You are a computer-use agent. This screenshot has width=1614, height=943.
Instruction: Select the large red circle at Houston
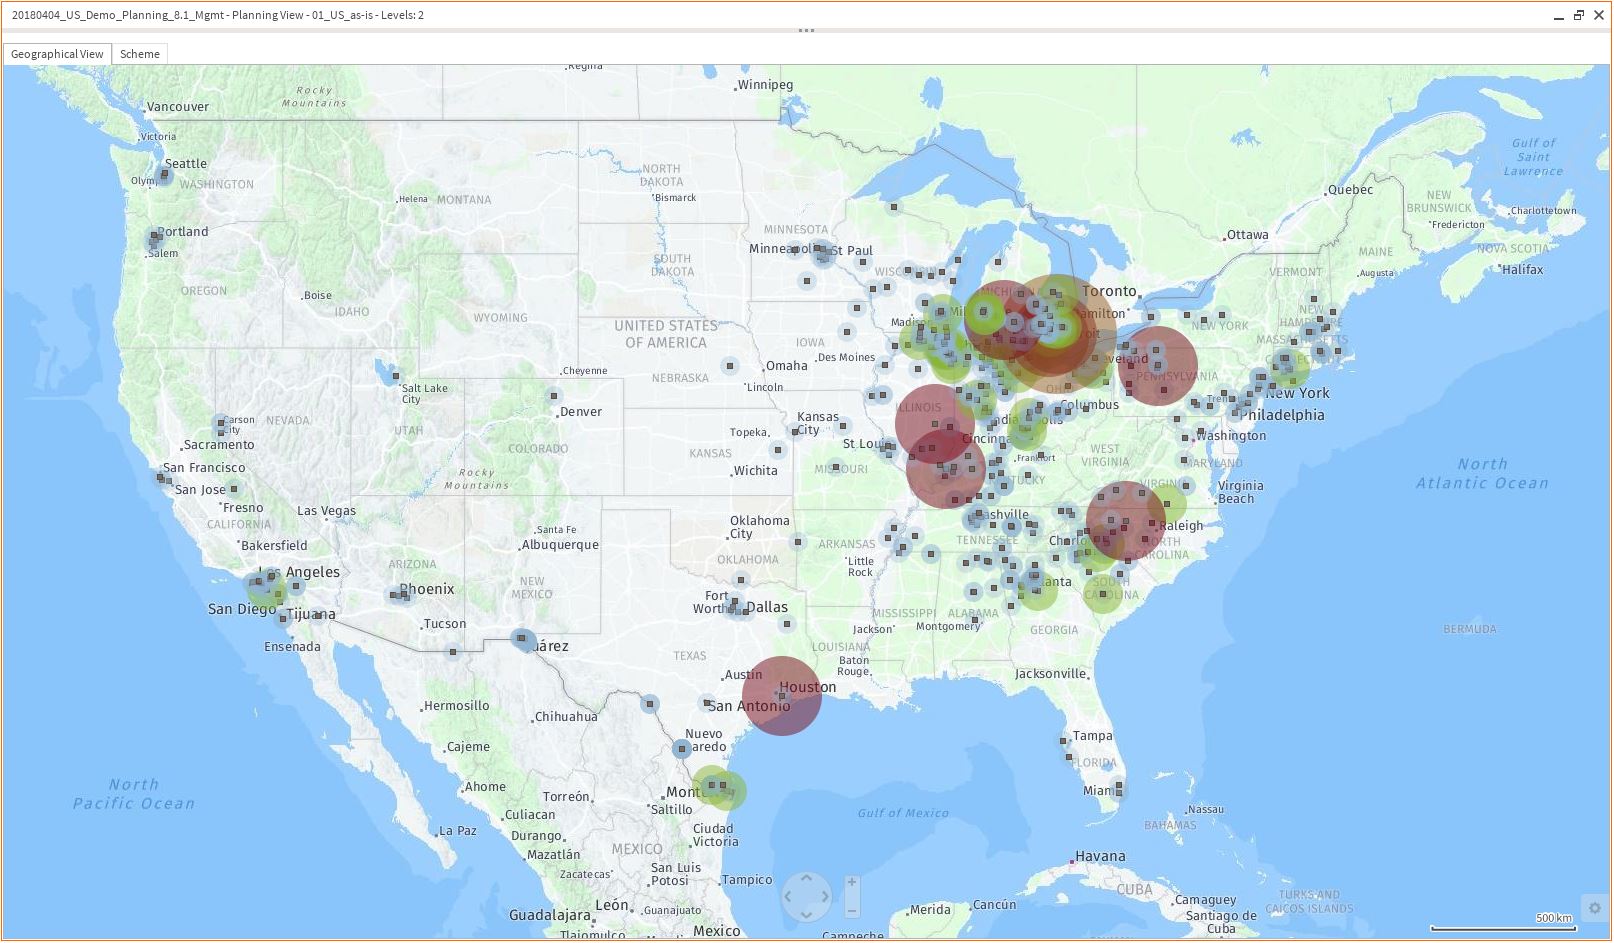click(x=781, y=696)
